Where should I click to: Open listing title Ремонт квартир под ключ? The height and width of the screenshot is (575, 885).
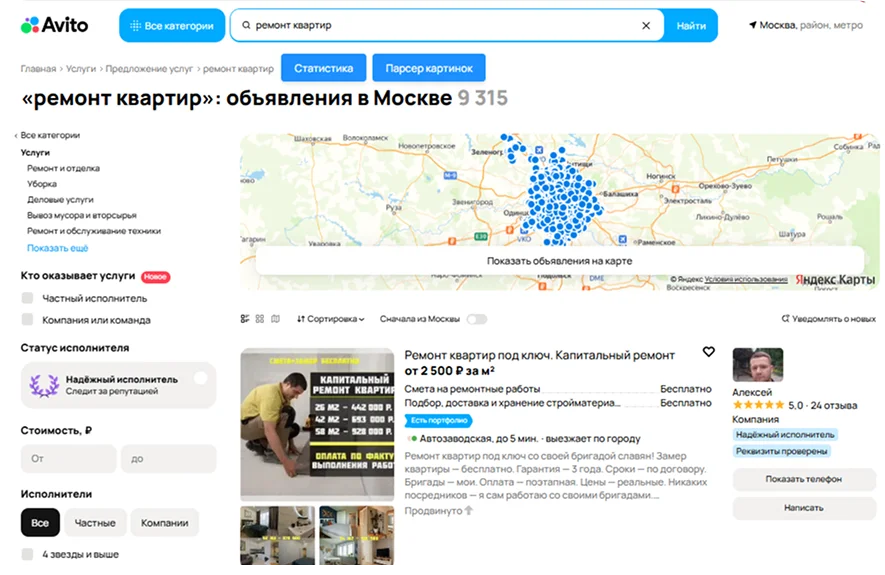tap(540, 355)
